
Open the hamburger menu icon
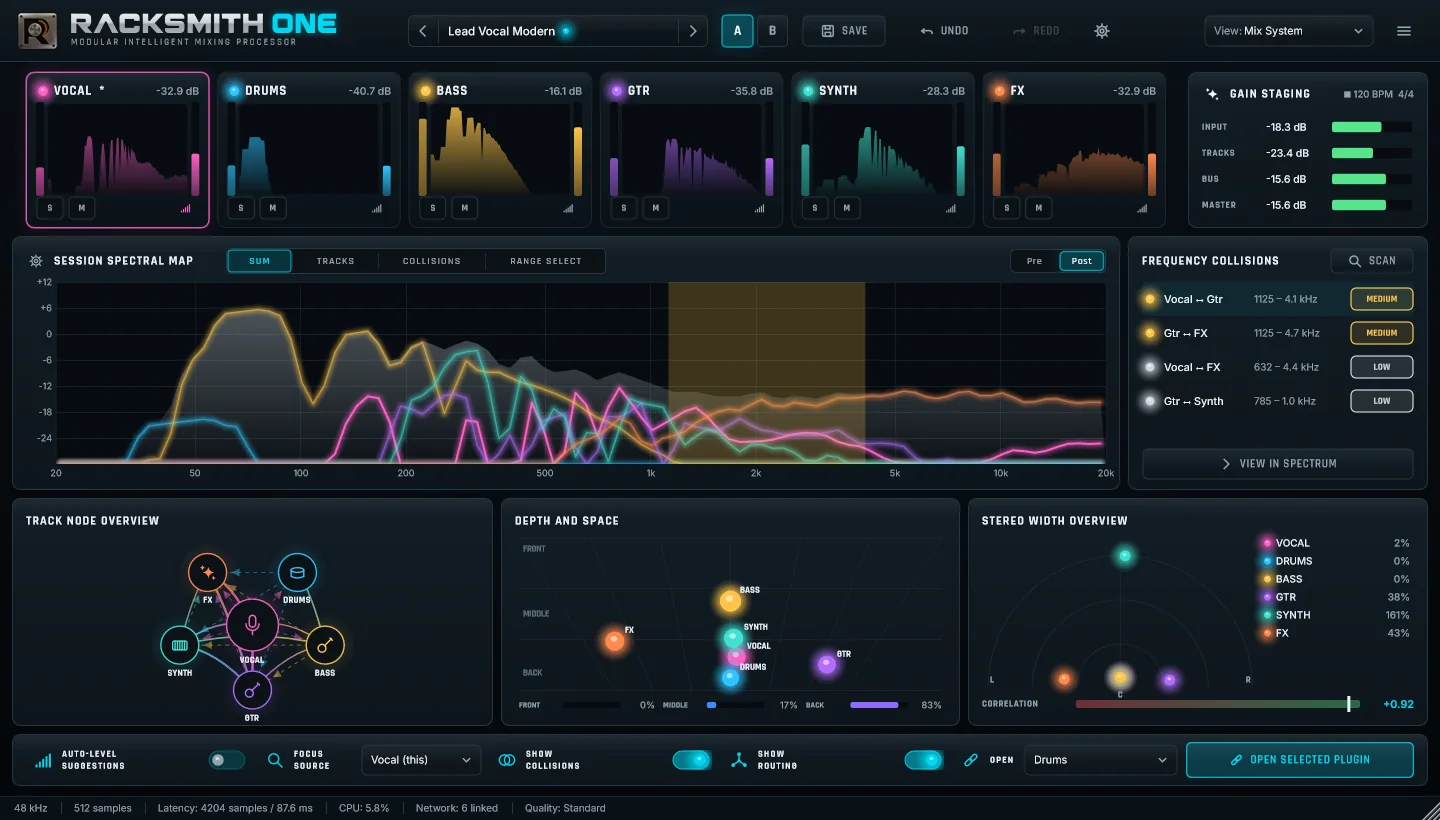(x=1404, y=31)
